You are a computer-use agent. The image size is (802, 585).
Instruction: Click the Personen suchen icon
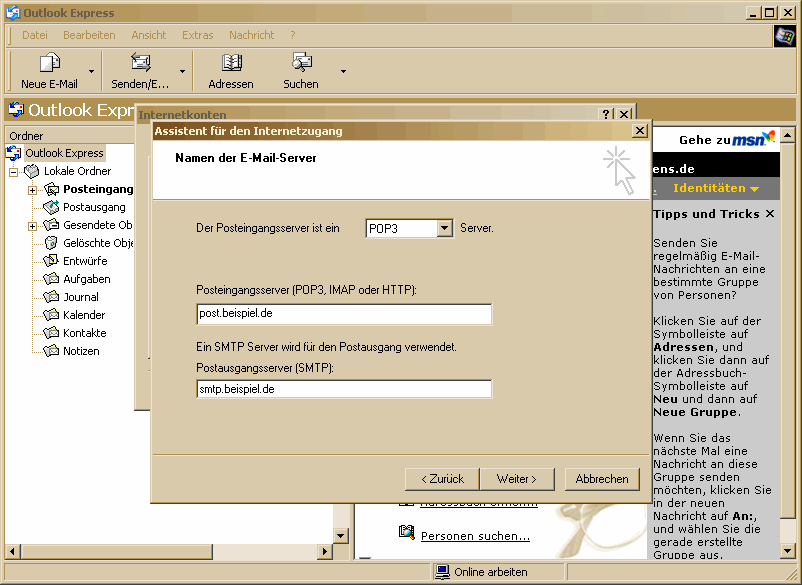coord(406,532)
